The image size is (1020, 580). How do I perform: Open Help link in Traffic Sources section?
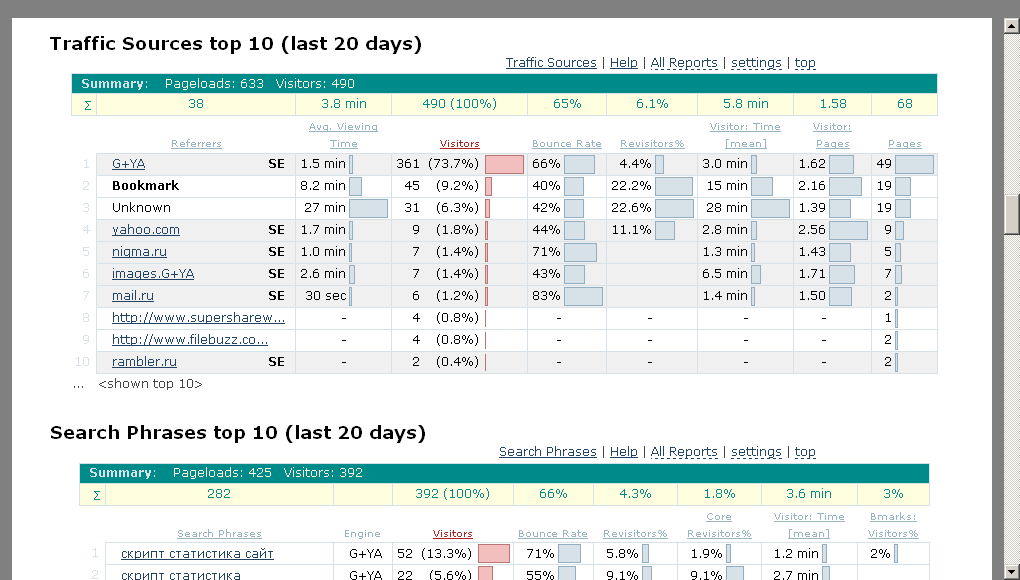[623, 63]
